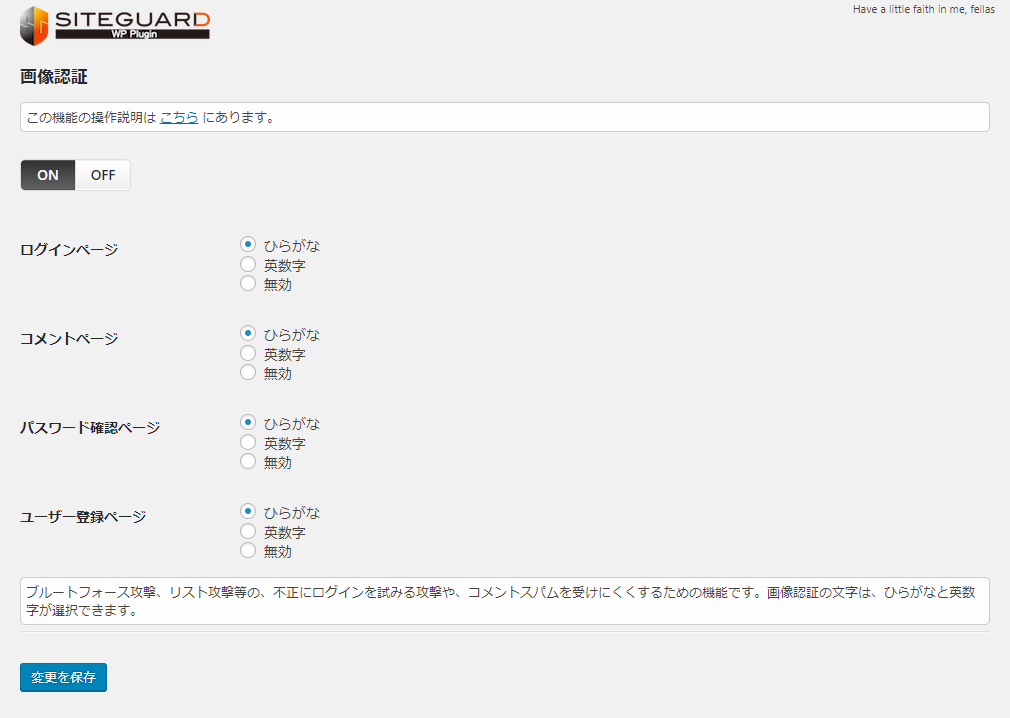Switch image authentication to ON

(x=48, y=175)
